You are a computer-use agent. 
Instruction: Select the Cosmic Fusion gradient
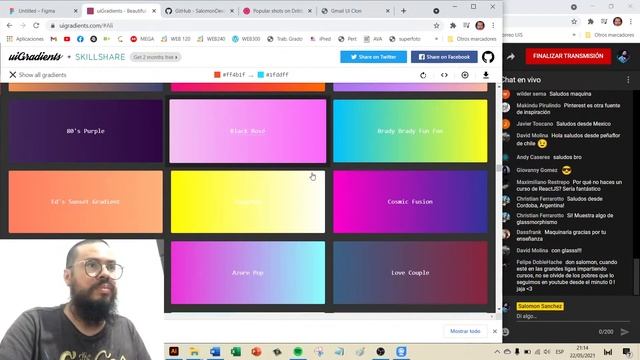[410, 202]
